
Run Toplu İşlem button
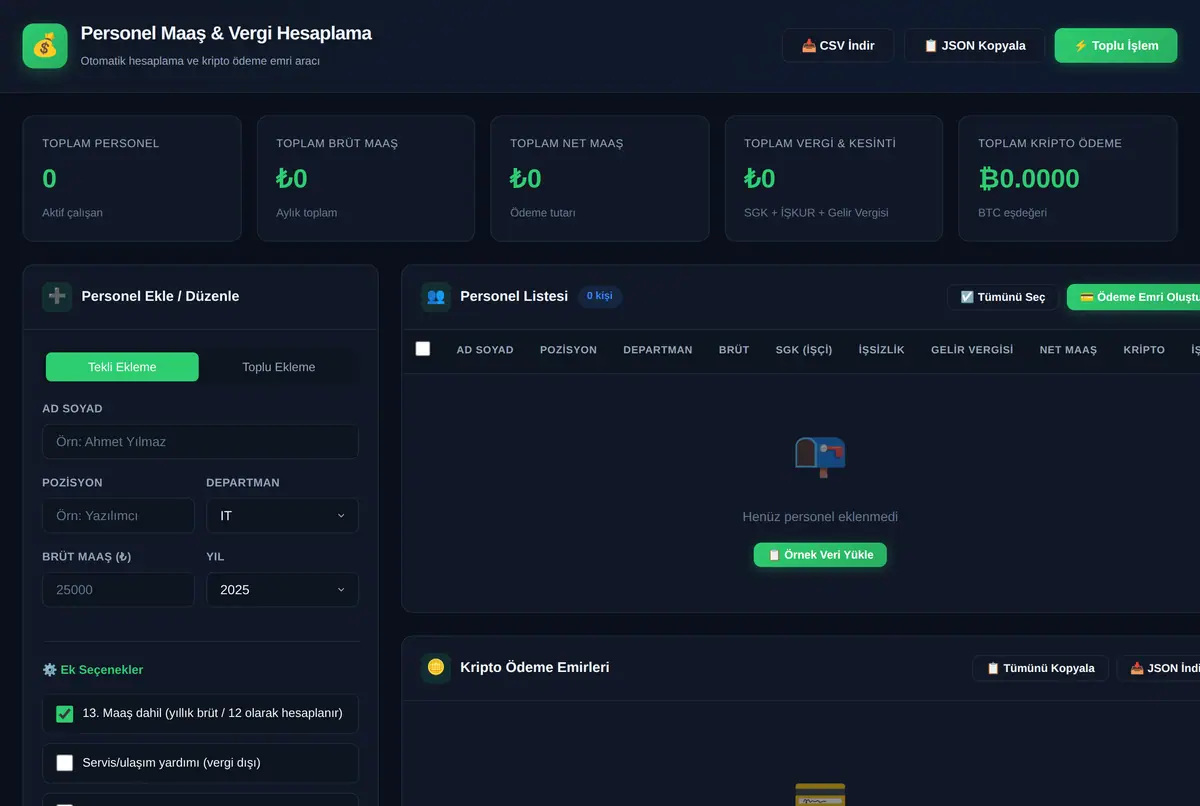coord(1116,45)
